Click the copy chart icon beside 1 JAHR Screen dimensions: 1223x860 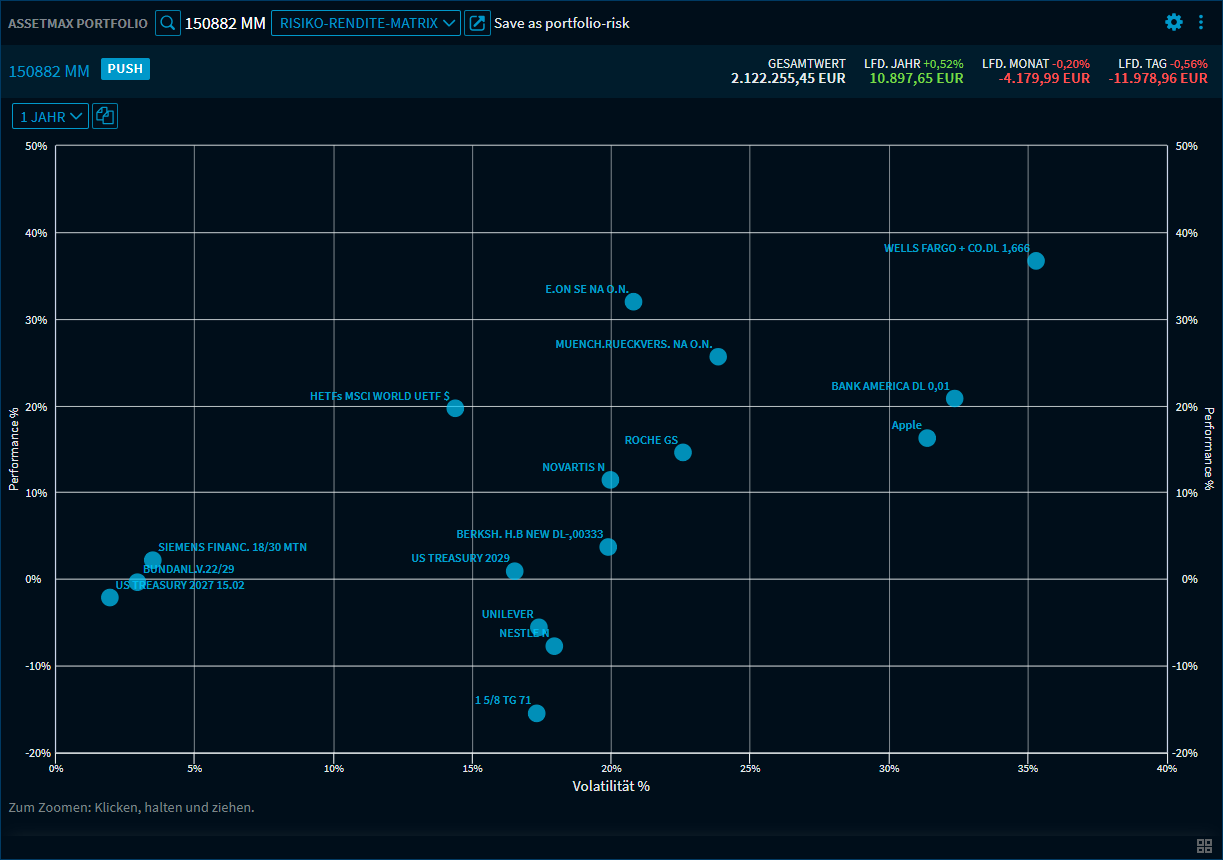(105, 117)
